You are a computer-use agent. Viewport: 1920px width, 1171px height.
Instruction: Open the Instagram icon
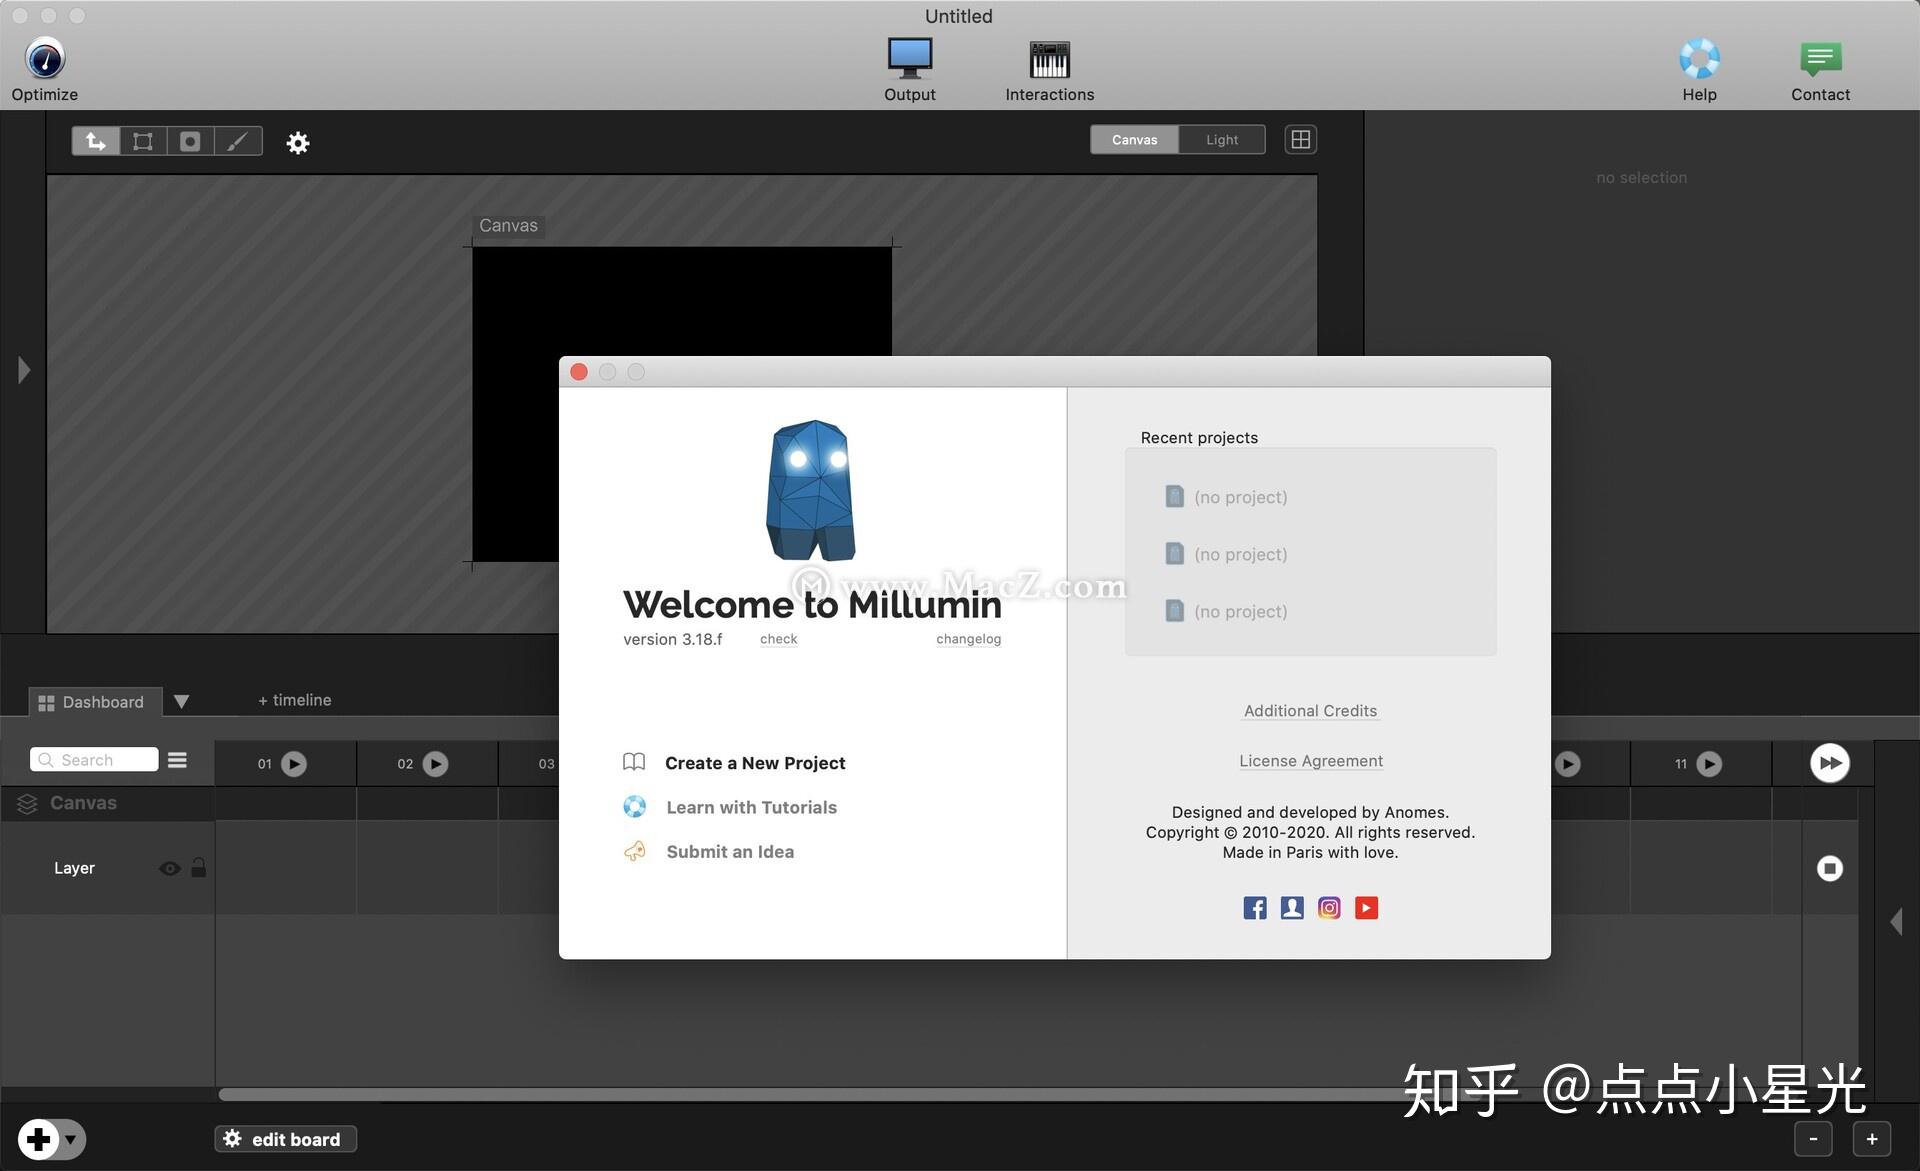pos(1329,908)
